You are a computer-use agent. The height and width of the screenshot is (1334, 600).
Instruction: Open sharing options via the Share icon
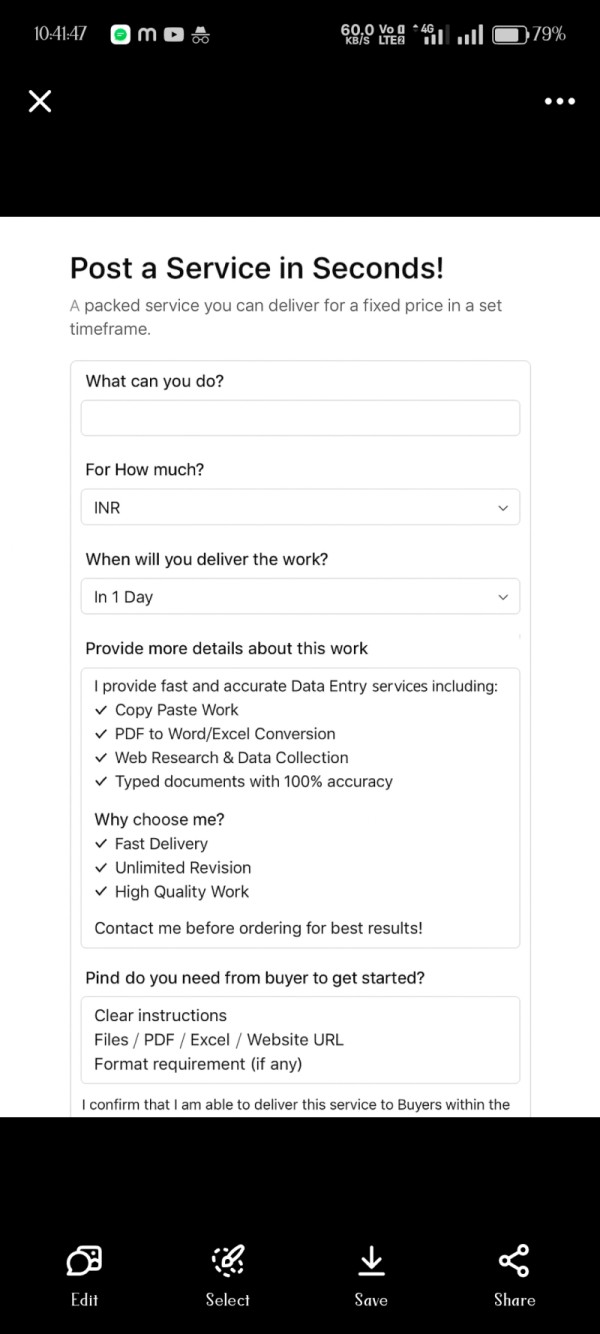(x=513, y=1270)
